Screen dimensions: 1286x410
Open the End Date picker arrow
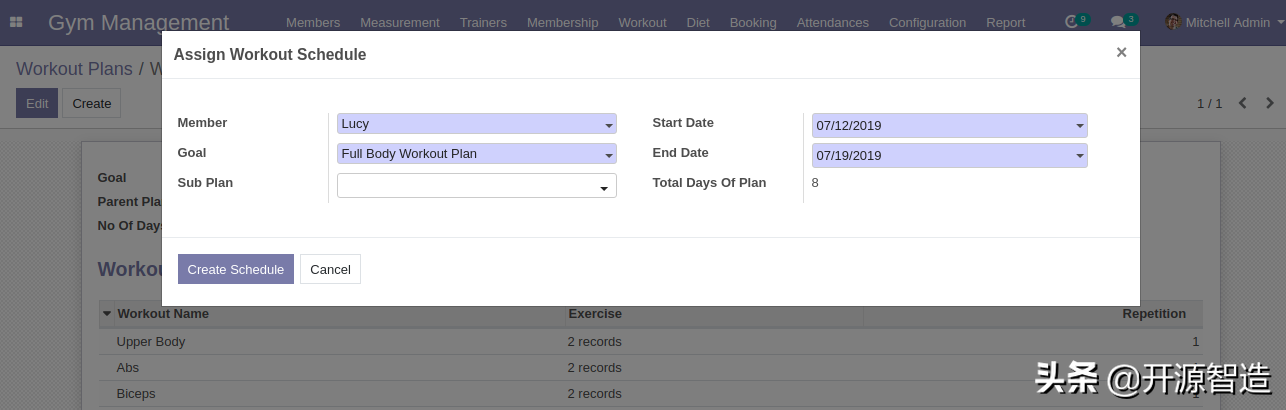[1079, 157]
